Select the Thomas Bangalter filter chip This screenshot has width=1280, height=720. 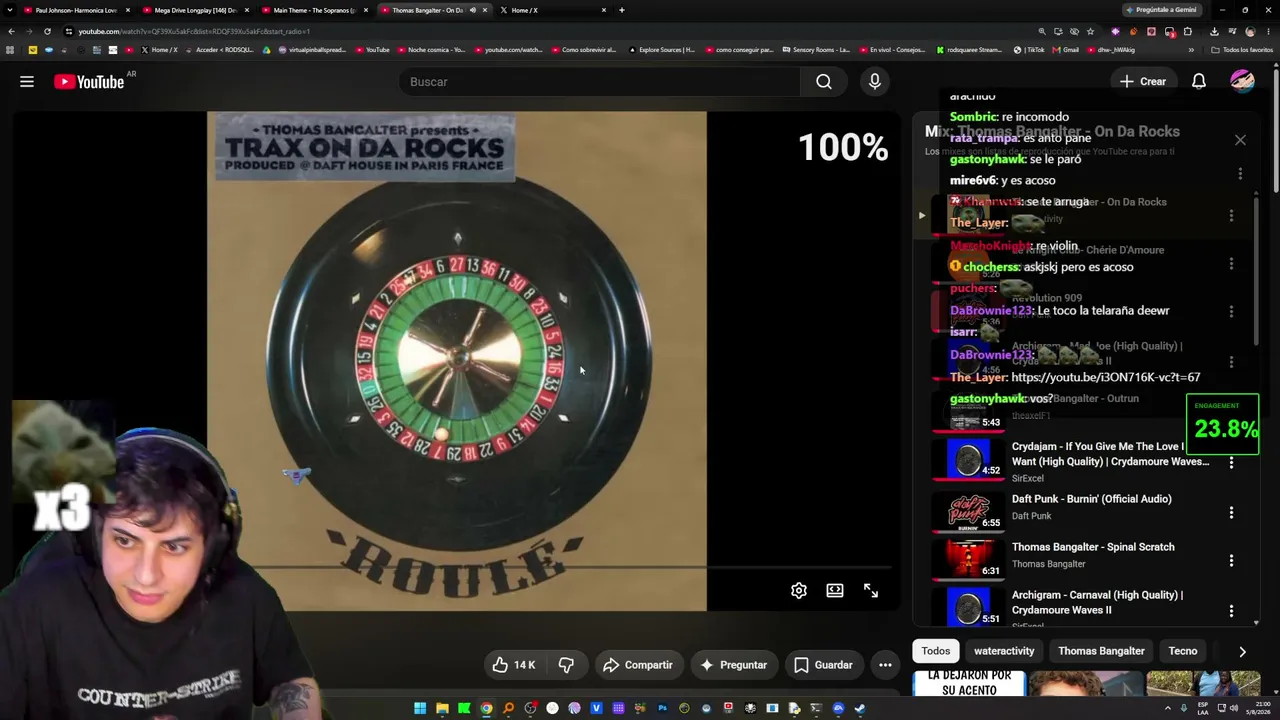(1101, 651)
